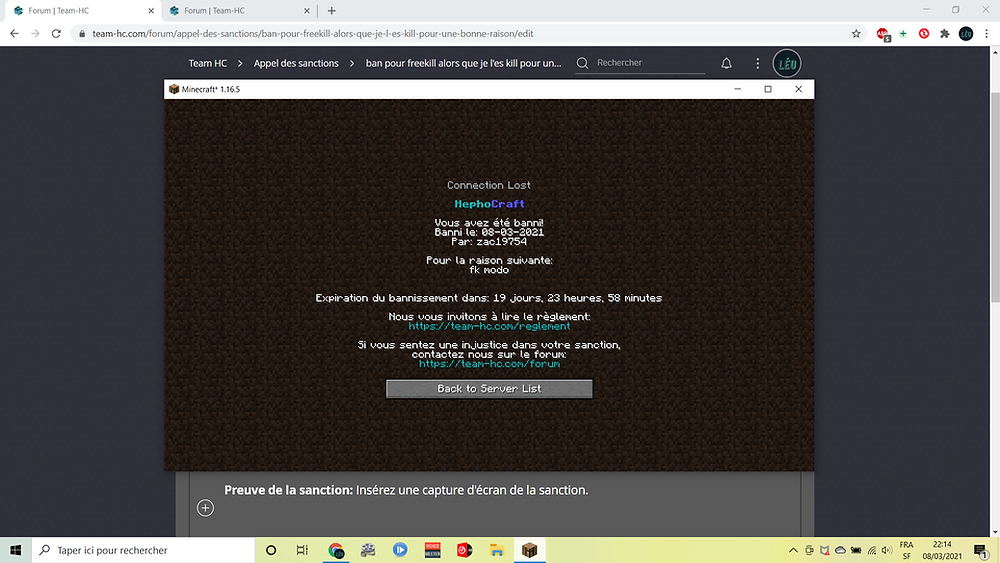1000x563 pixels.
Task: Reload the page with the refresh icon
Action: [x=56, y=34]
